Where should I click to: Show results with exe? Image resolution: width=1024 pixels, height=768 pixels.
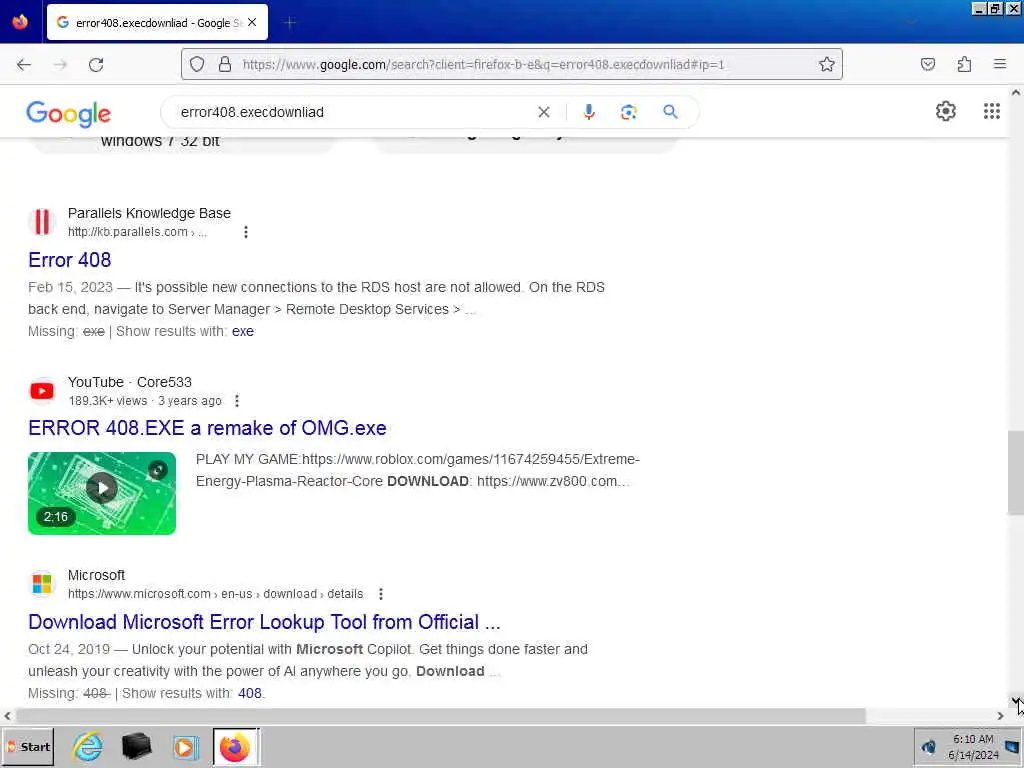243,331
